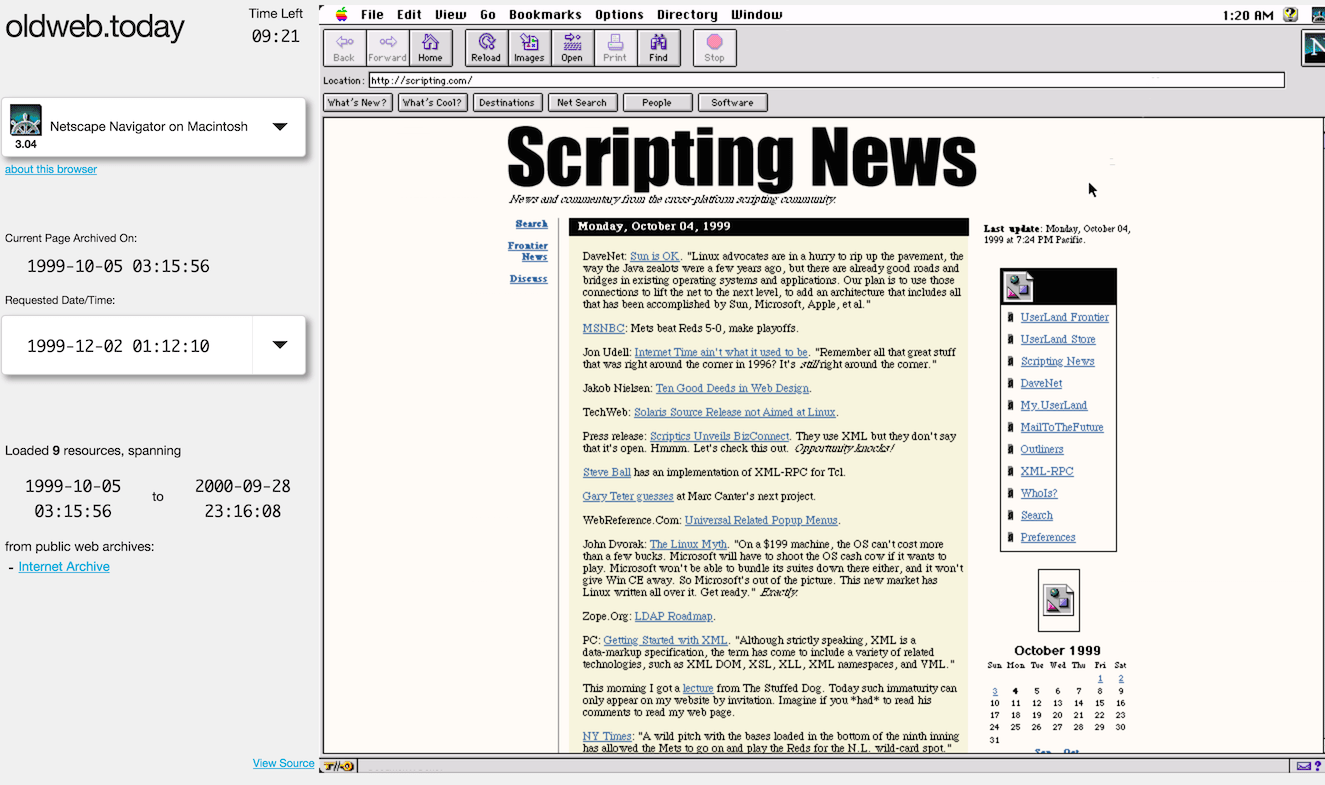Screen dimensions: 1325x785
Task: Click the Net Search button
Action: pos(582,102)
